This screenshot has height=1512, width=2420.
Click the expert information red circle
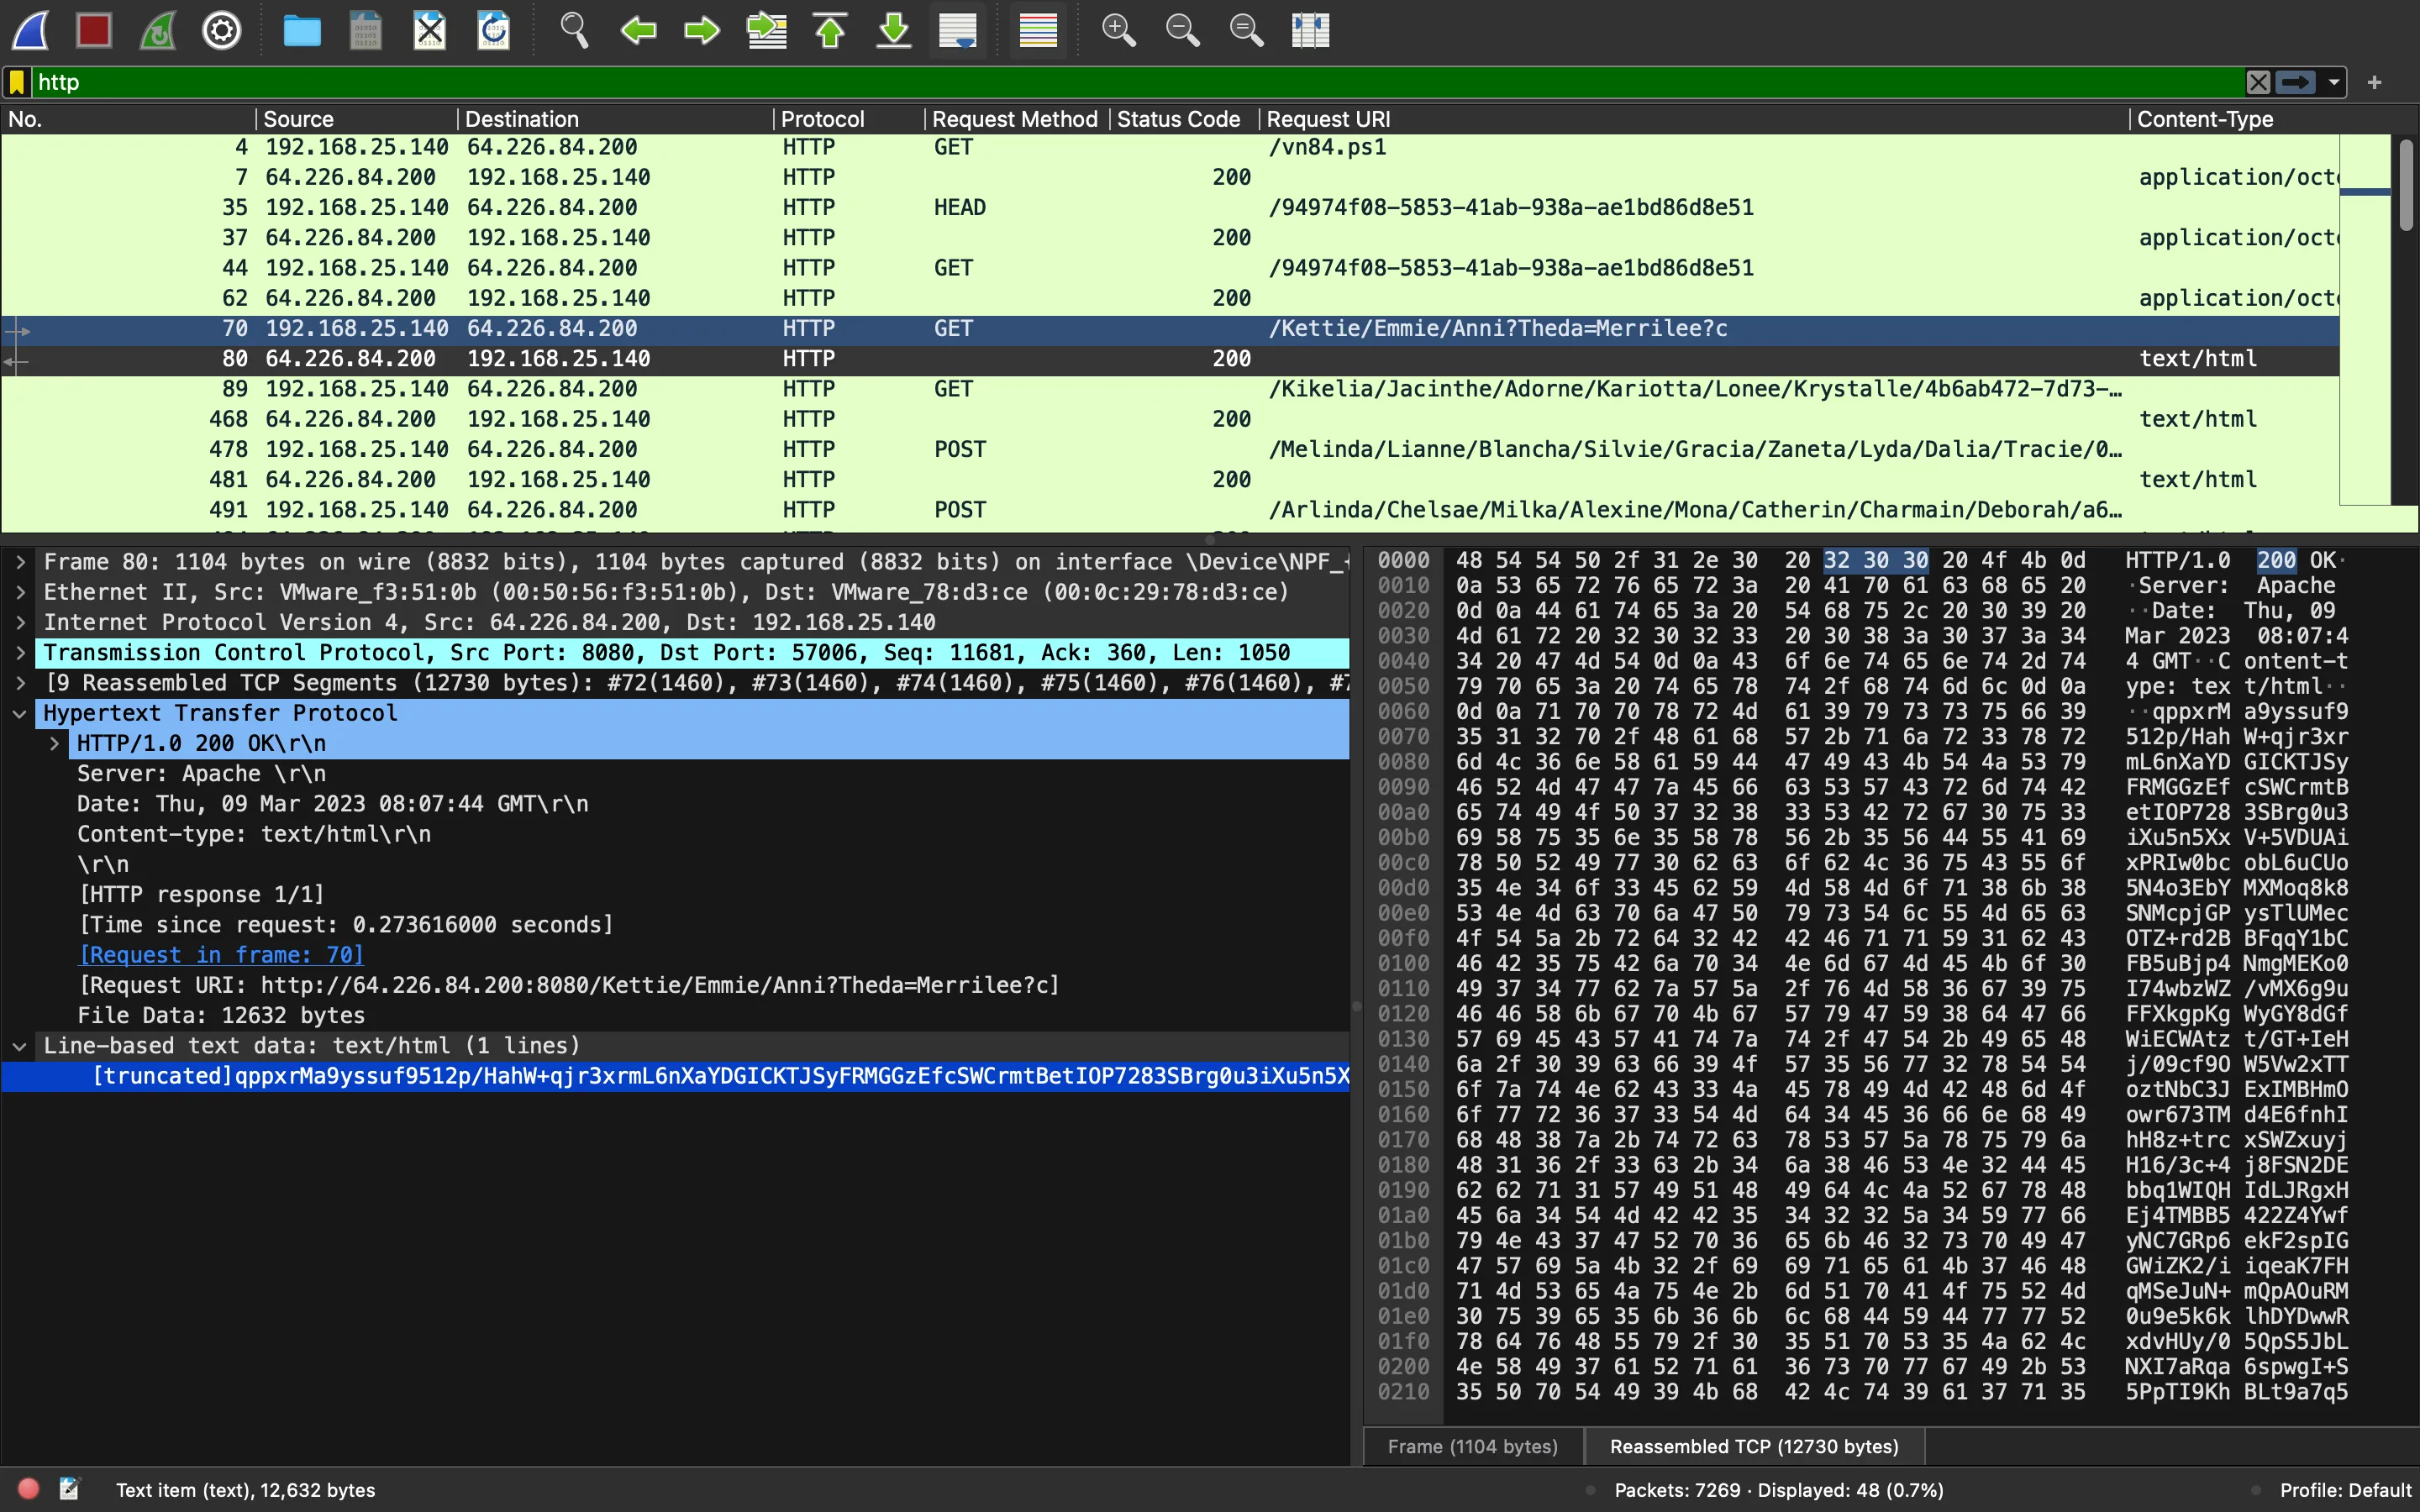[x=28, y=1489]
